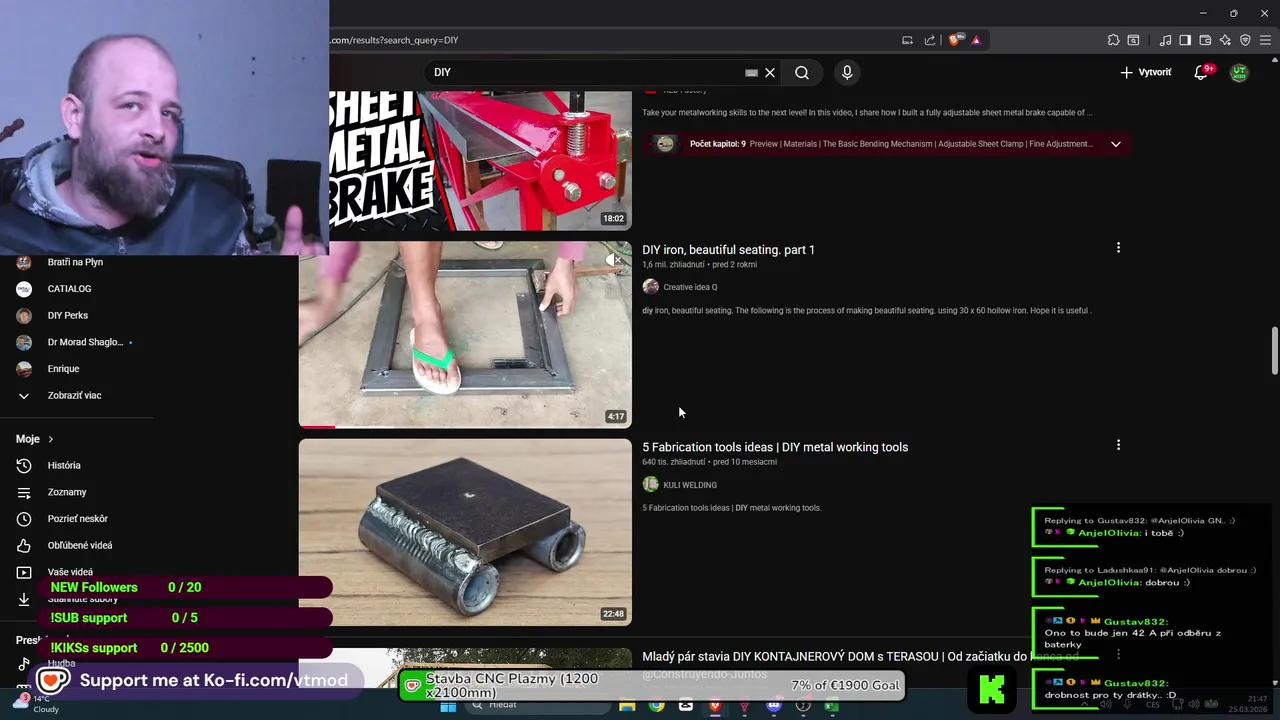Click the red playback progress bar on preview
1280x720 pixels.
(x=317, y=427)
